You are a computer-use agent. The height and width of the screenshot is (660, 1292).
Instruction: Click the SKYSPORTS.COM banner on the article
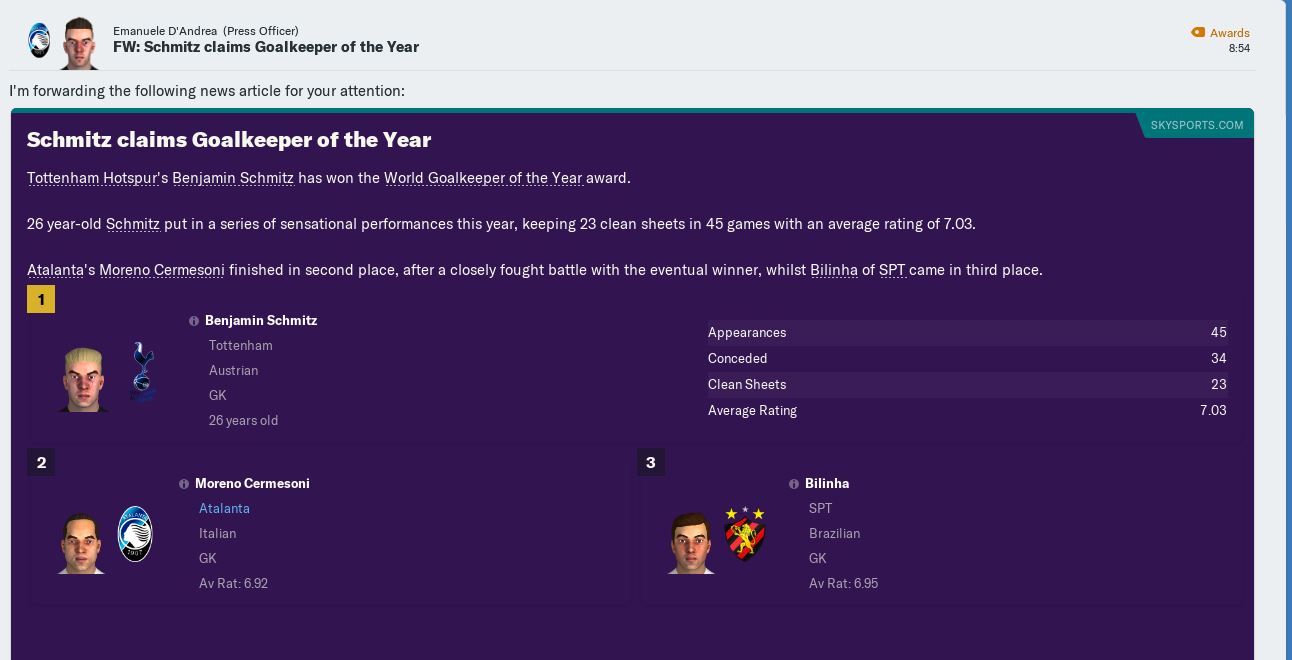tap(1197, 124)
